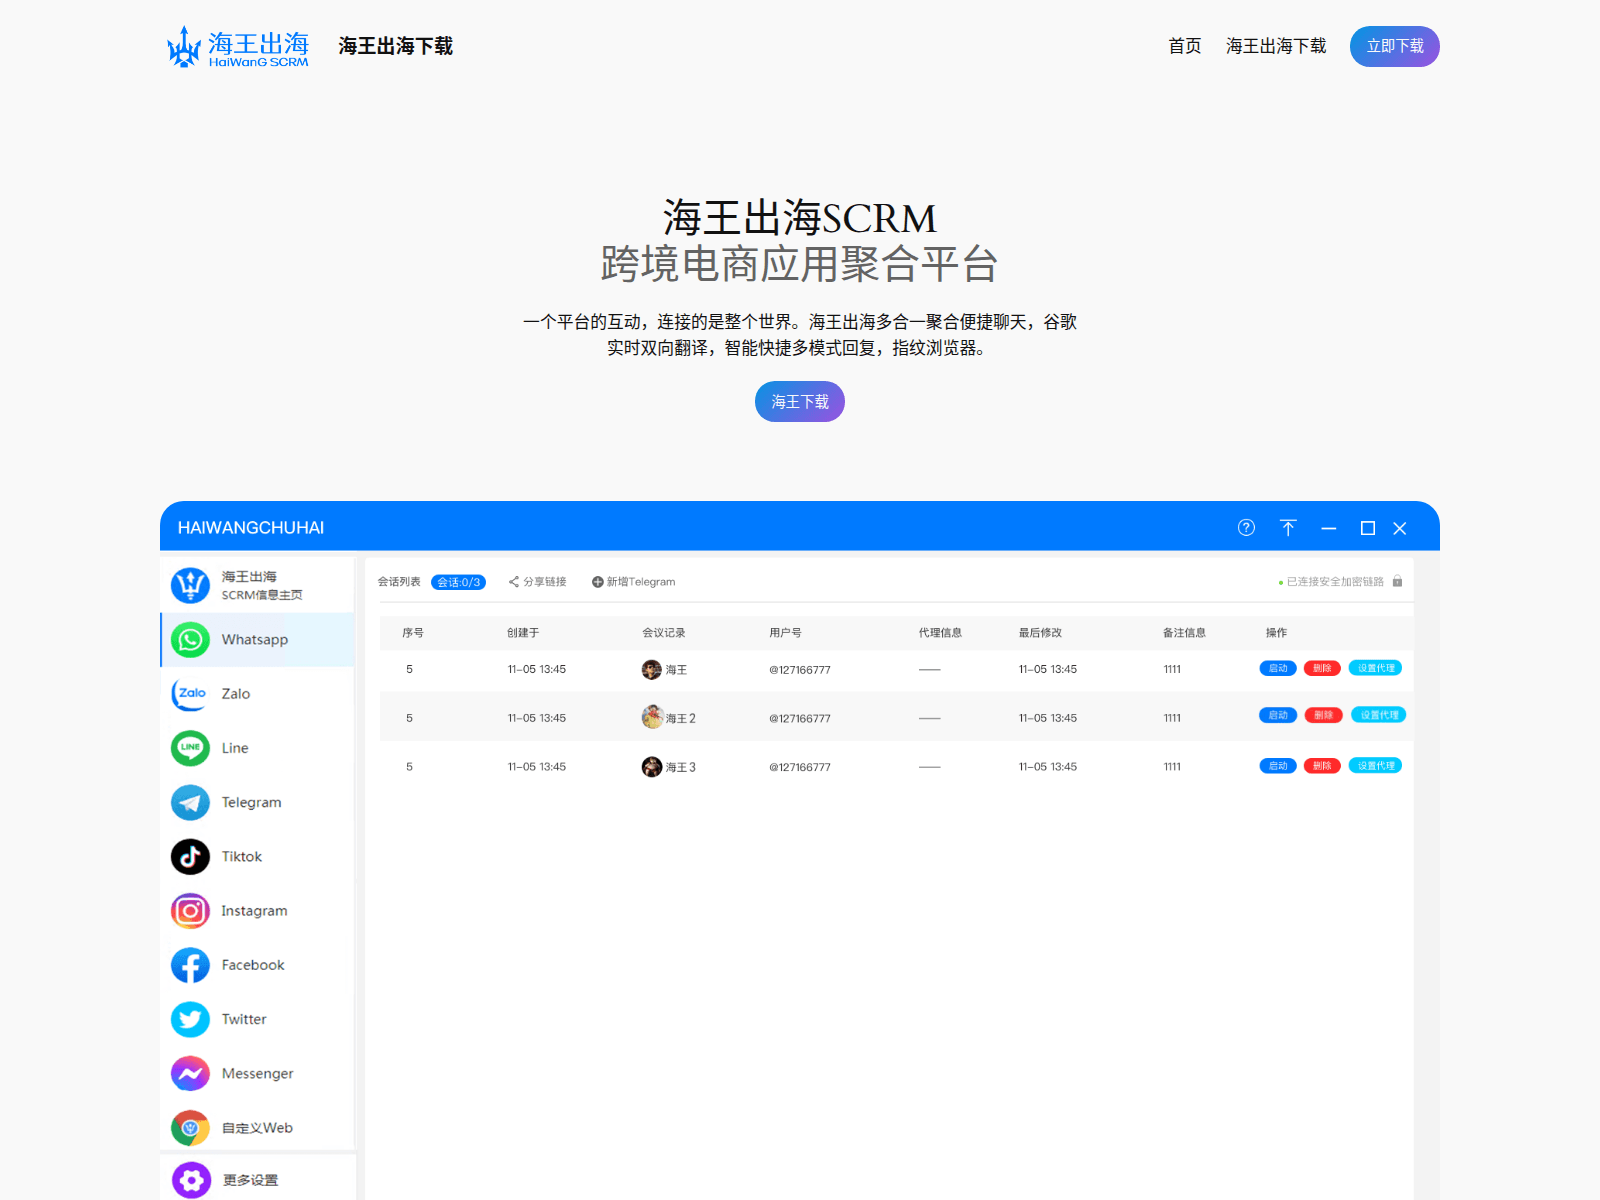This screenshot has width=1600, height=1200.
Task: Select the Zalo icon in sidebar
Action: (190, 694)
